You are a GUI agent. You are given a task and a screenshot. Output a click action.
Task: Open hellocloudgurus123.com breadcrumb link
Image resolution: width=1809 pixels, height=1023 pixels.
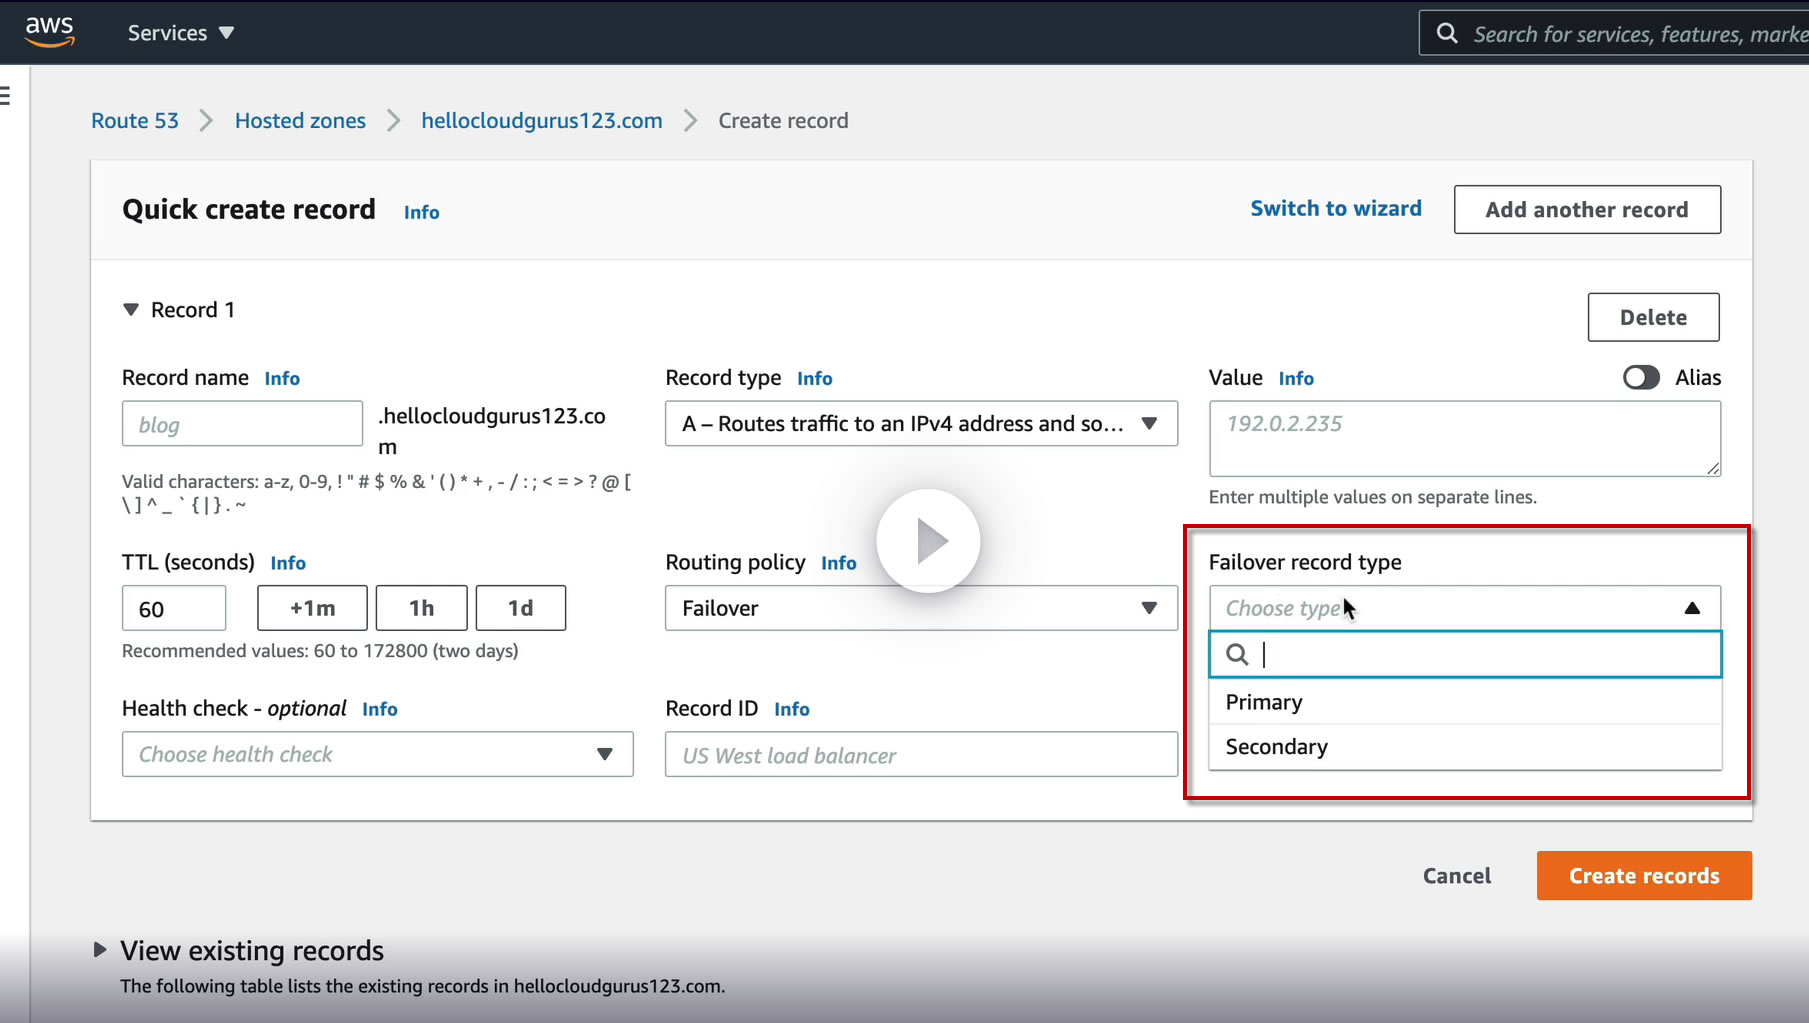click(542, 121)
